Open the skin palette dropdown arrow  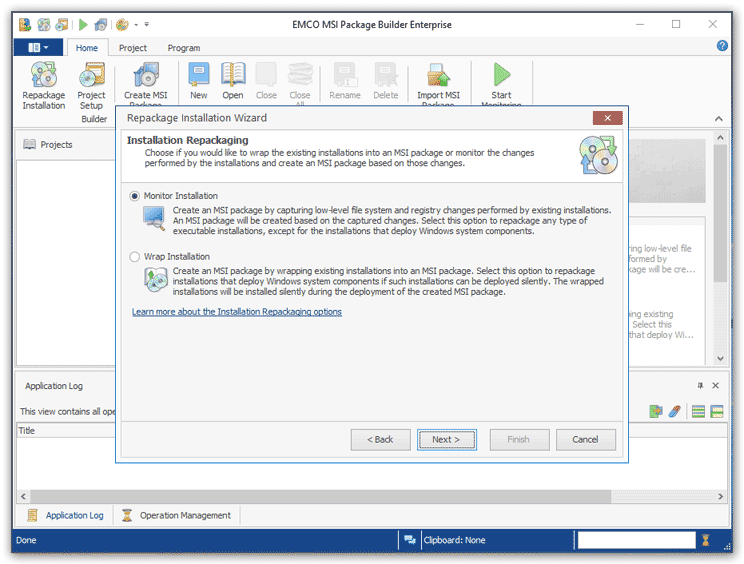(136, 24)
